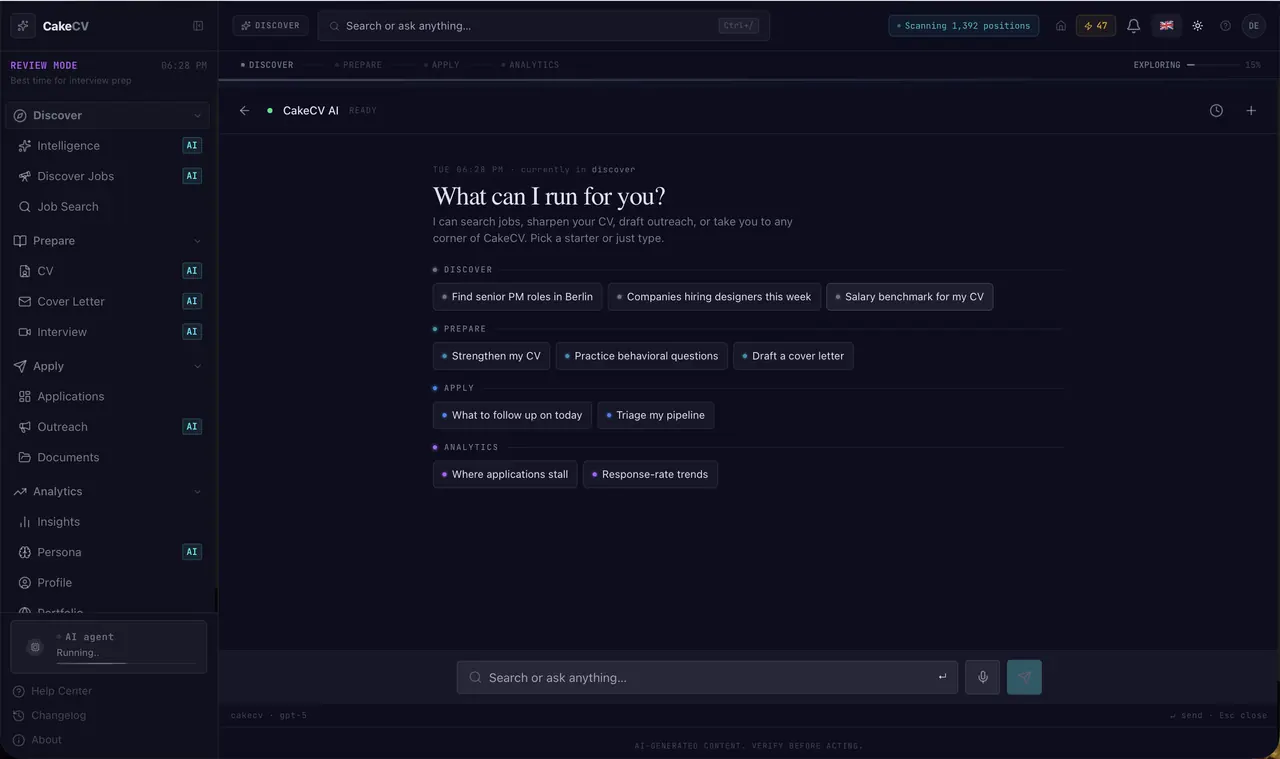Click the send paper plane button
The image size is (1280, 759).
pyautogui.click(x=1024, y=677)
